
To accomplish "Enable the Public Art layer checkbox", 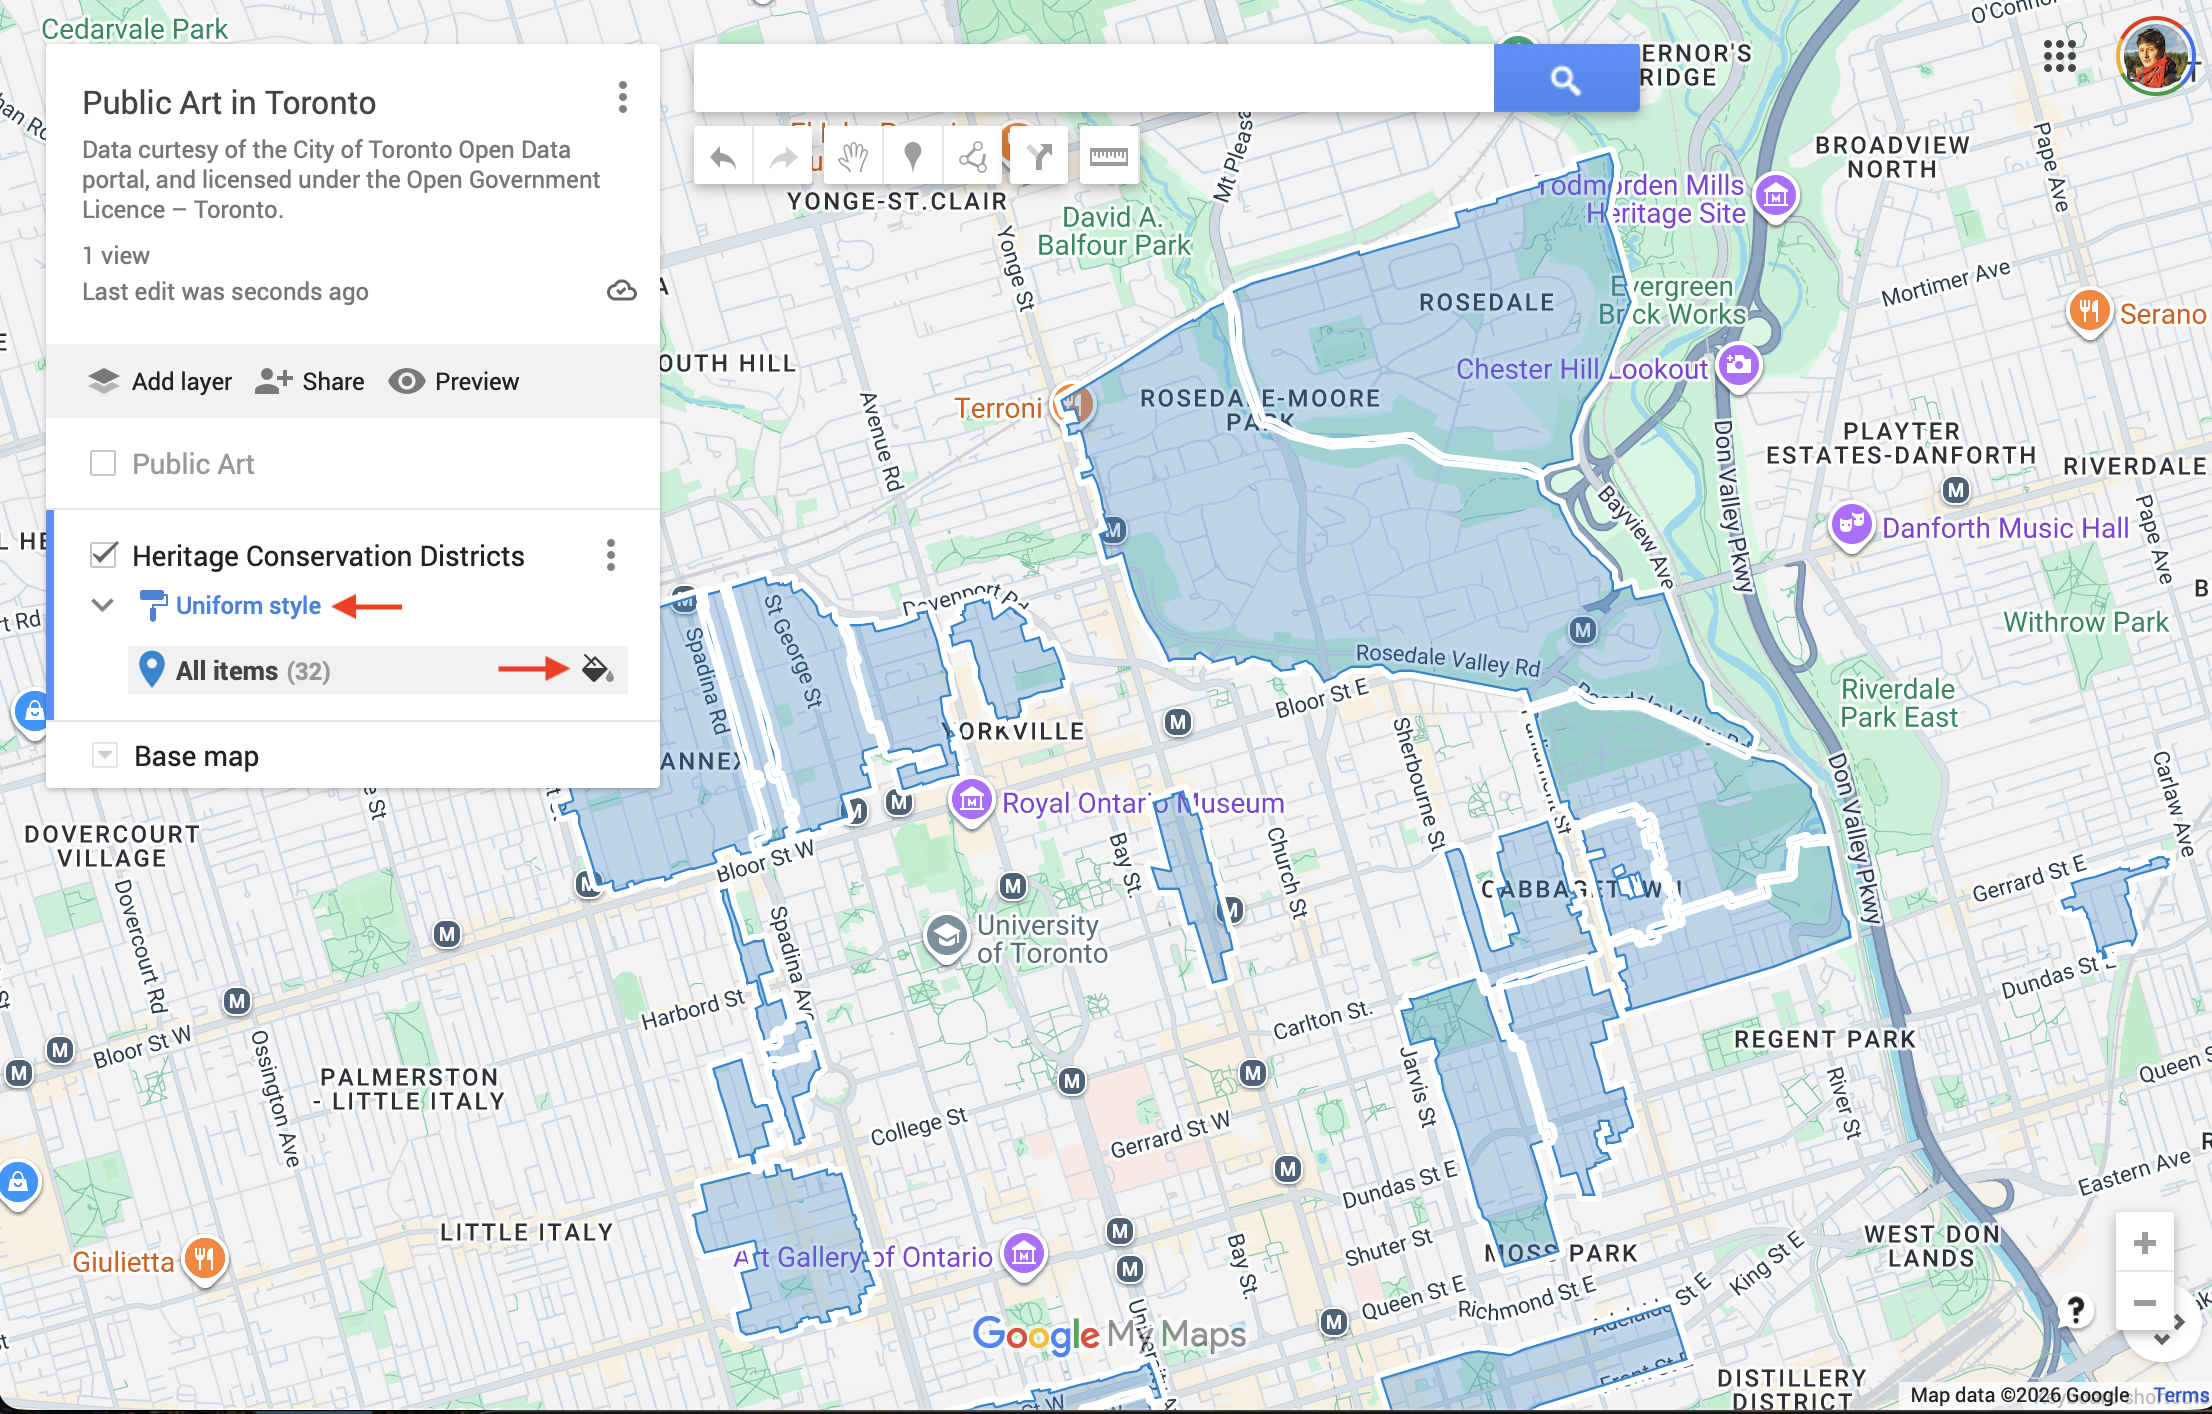I will [x=103, y=464].
